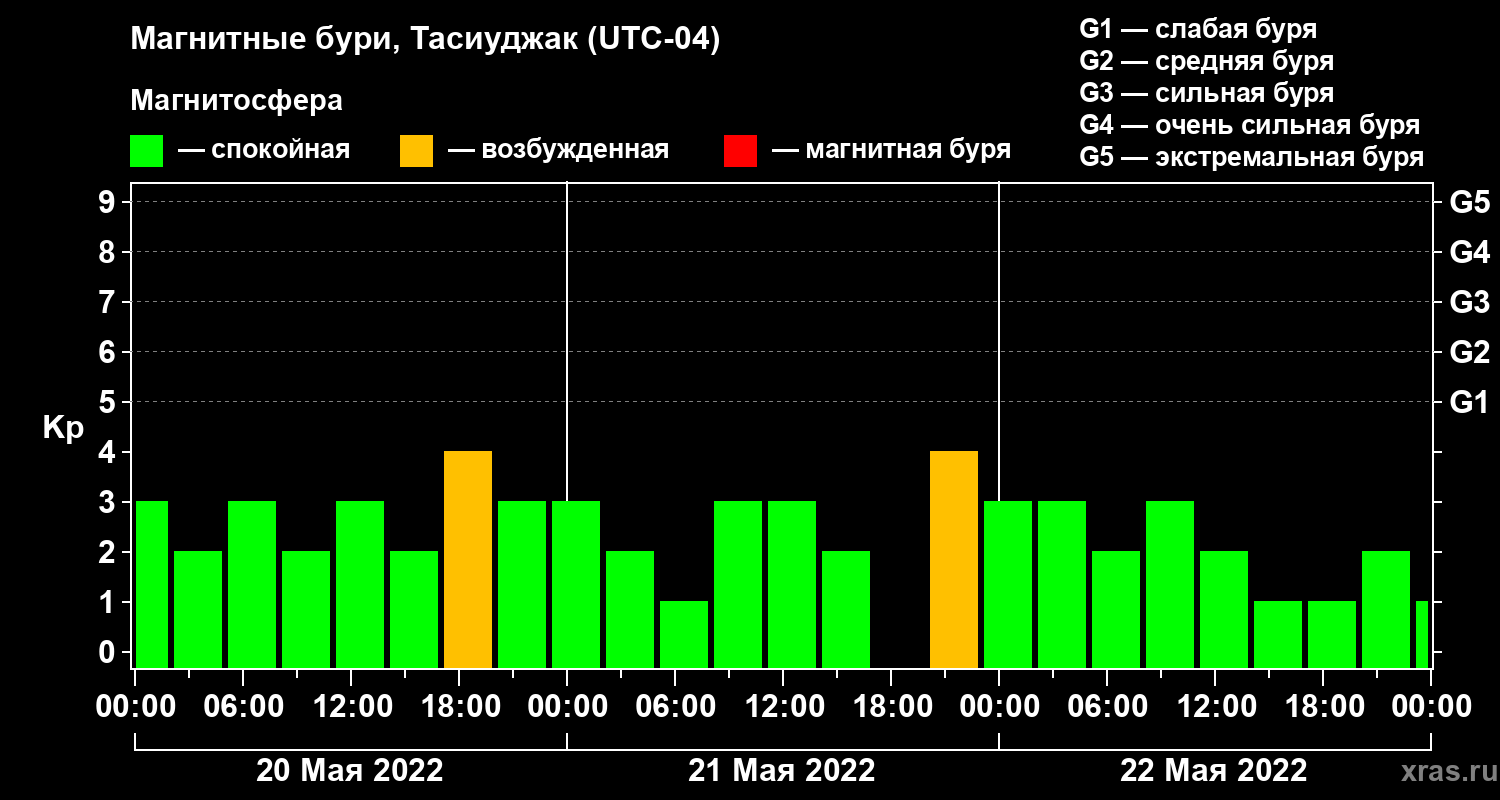Select the chart title 'Магнитные бури, Тасиуджак (UTC-04)'
The image size is (1500, 800).
(425, 41)
